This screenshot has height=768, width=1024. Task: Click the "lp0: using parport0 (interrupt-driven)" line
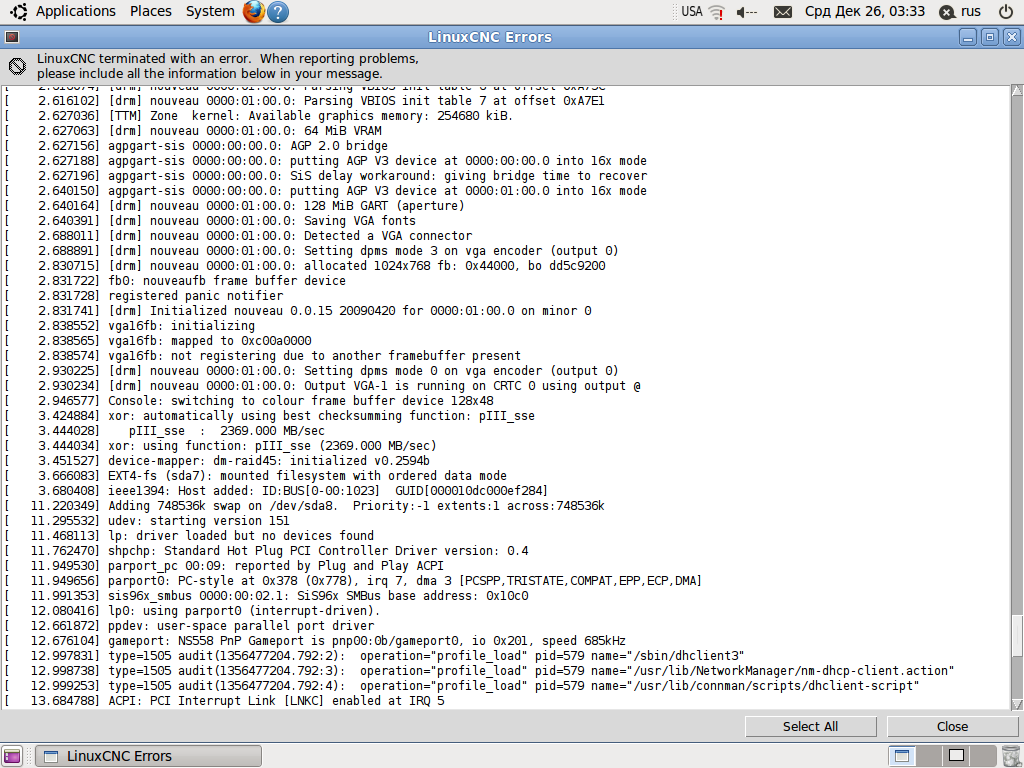(x=193, y=611)
